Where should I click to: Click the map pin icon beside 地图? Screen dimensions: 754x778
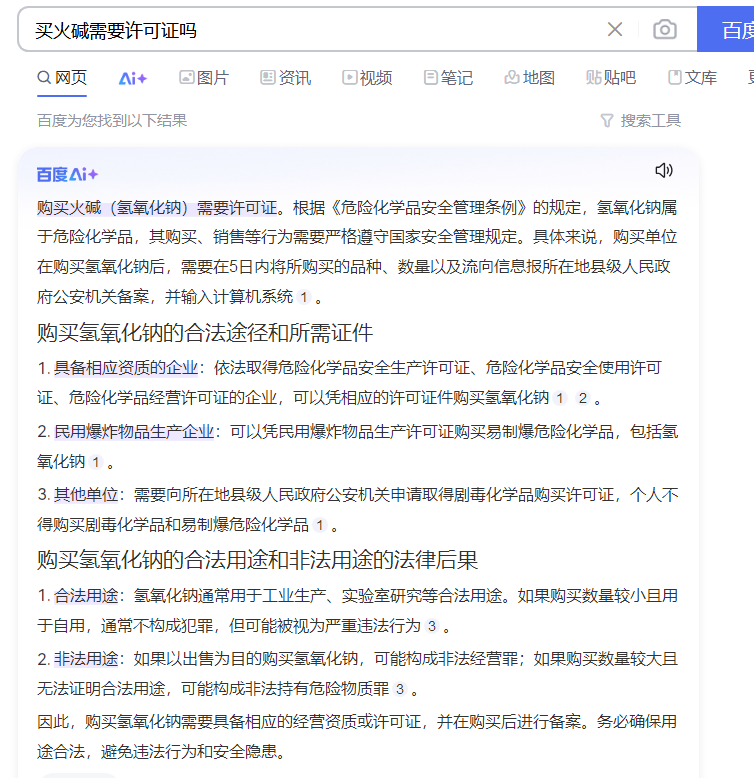(511, 77)
